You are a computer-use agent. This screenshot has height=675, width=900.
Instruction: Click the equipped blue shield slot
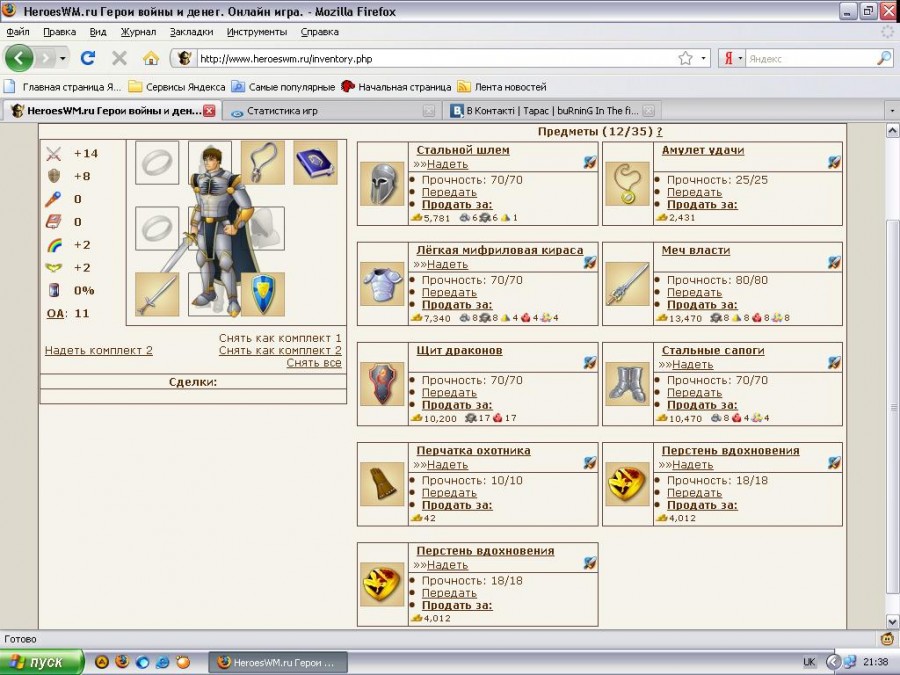pyautogui.click(x=263, y=294)
